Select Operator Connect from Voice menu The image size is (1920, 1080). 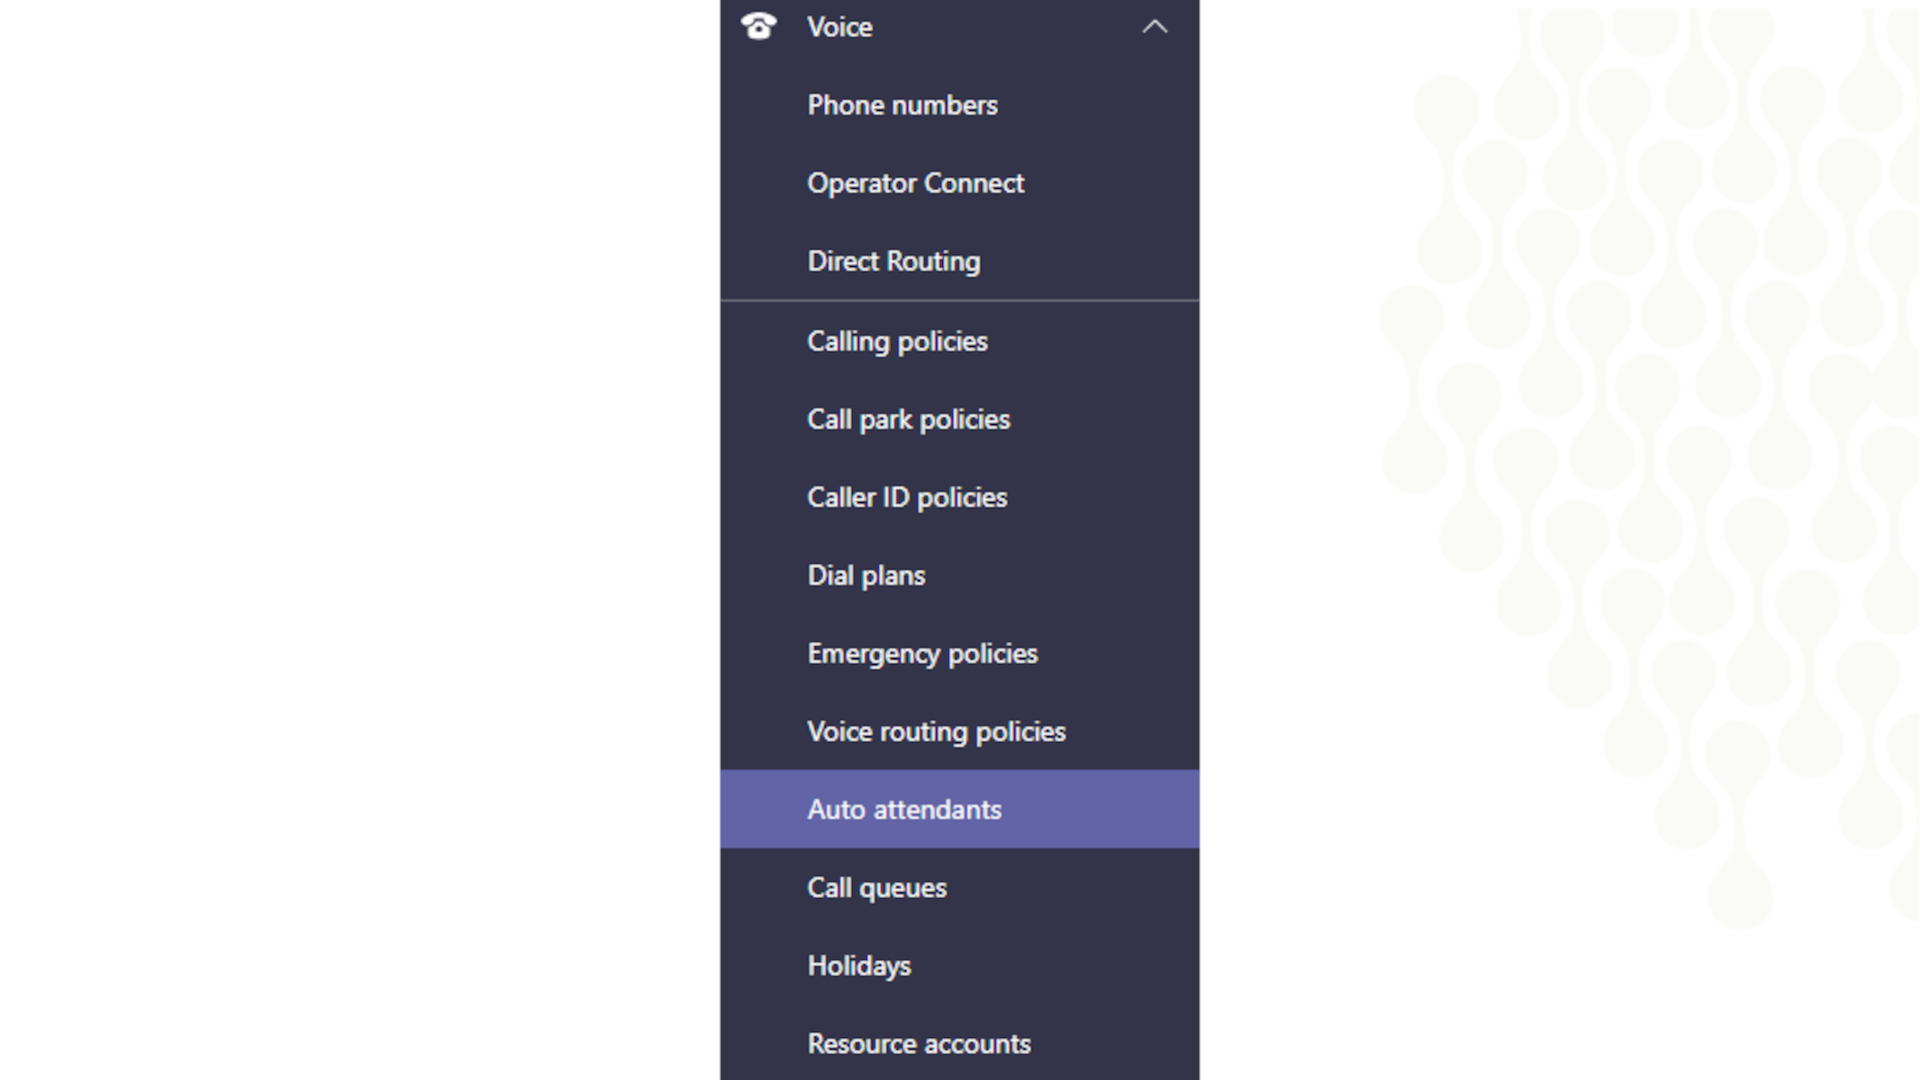915,183
